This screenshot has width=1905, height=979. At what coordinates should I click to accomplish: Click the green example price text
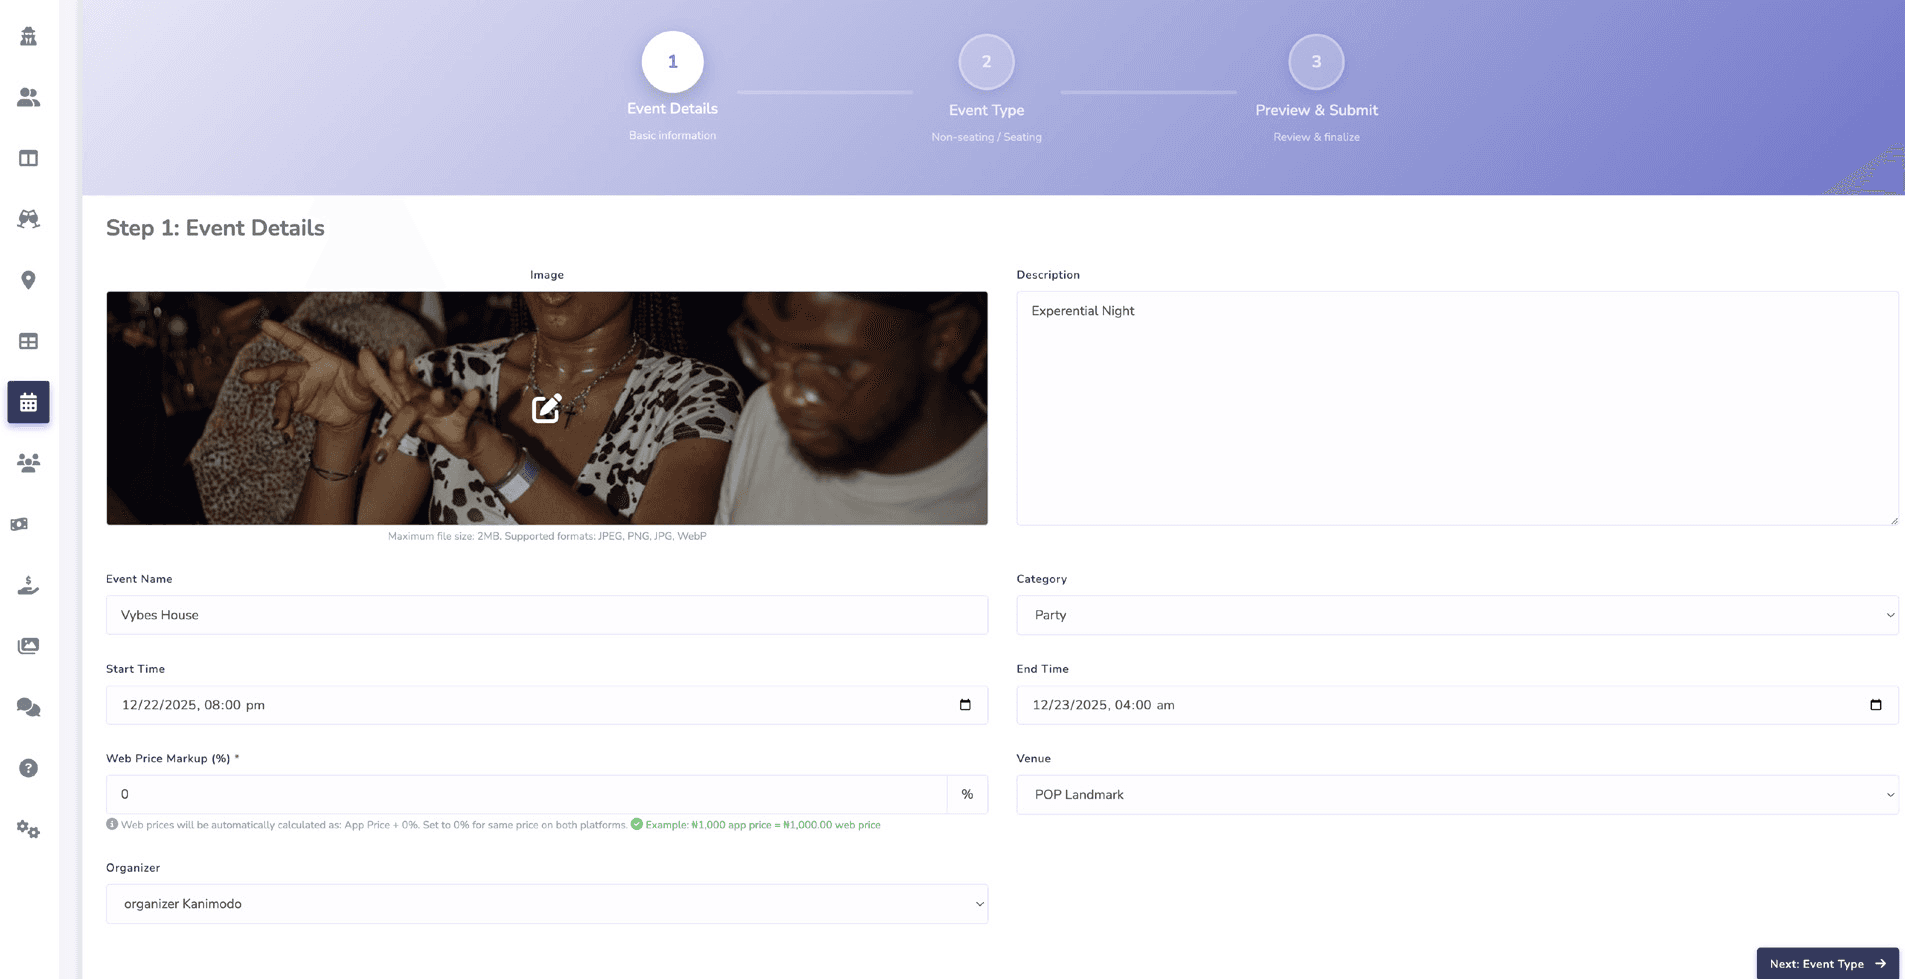(763, 825)
